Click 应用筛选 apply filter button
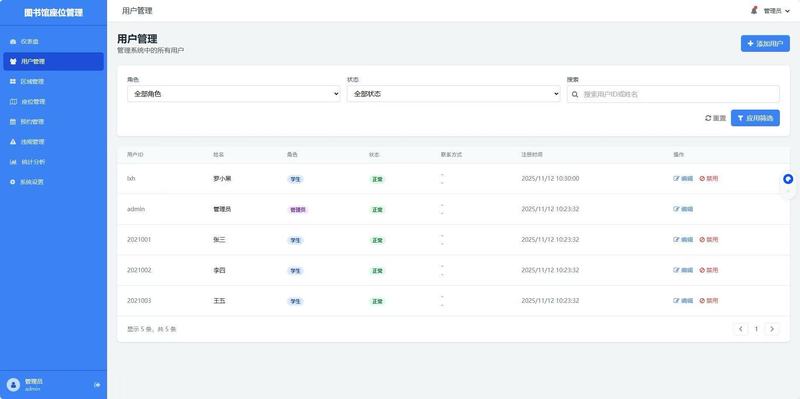Viewport: 800px width, 399px height. click(755, 118)
